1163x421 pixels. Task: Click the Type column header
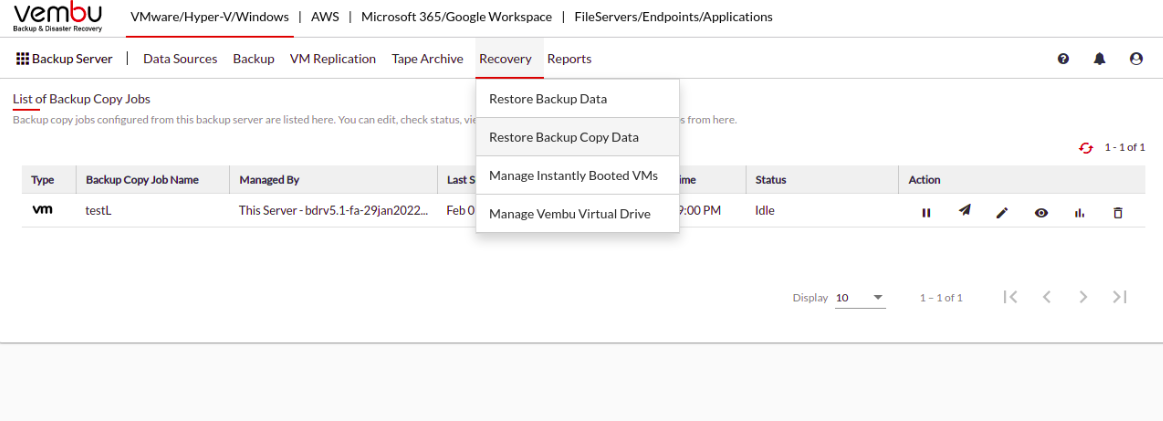coord(42,179)
